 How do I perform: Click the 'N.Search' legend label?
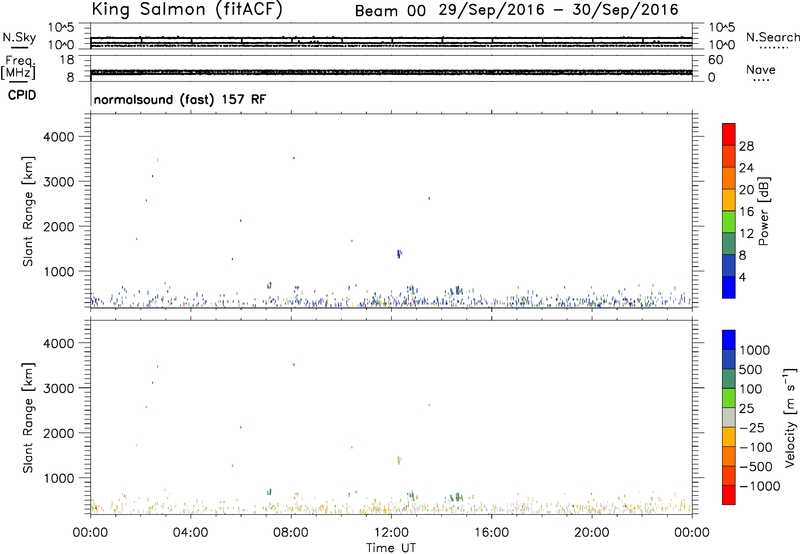(772, 37)
